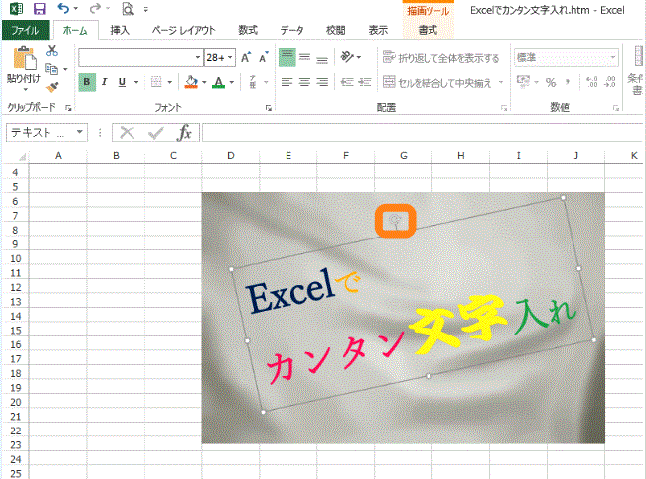
Task: Expand the Name Box dropdown arrow
Action: pyautogui.click(x=80, y=132)
